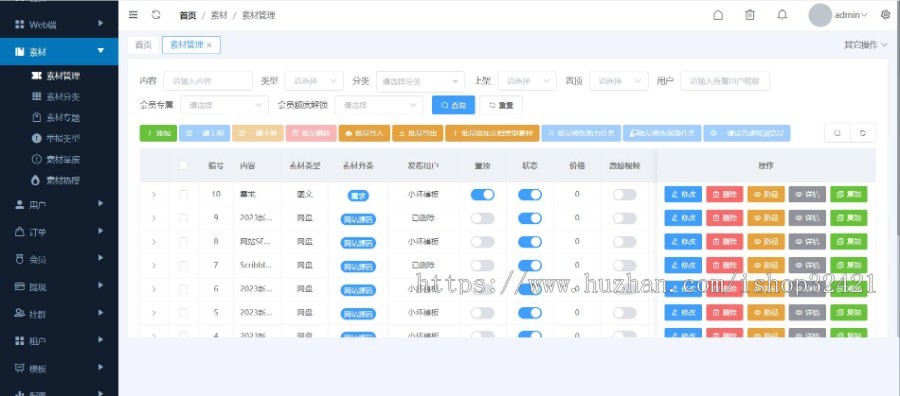Screen dimensions: 900x396
Task: Expand the 提现 sidebar menu
Action: tap(59, 286)
